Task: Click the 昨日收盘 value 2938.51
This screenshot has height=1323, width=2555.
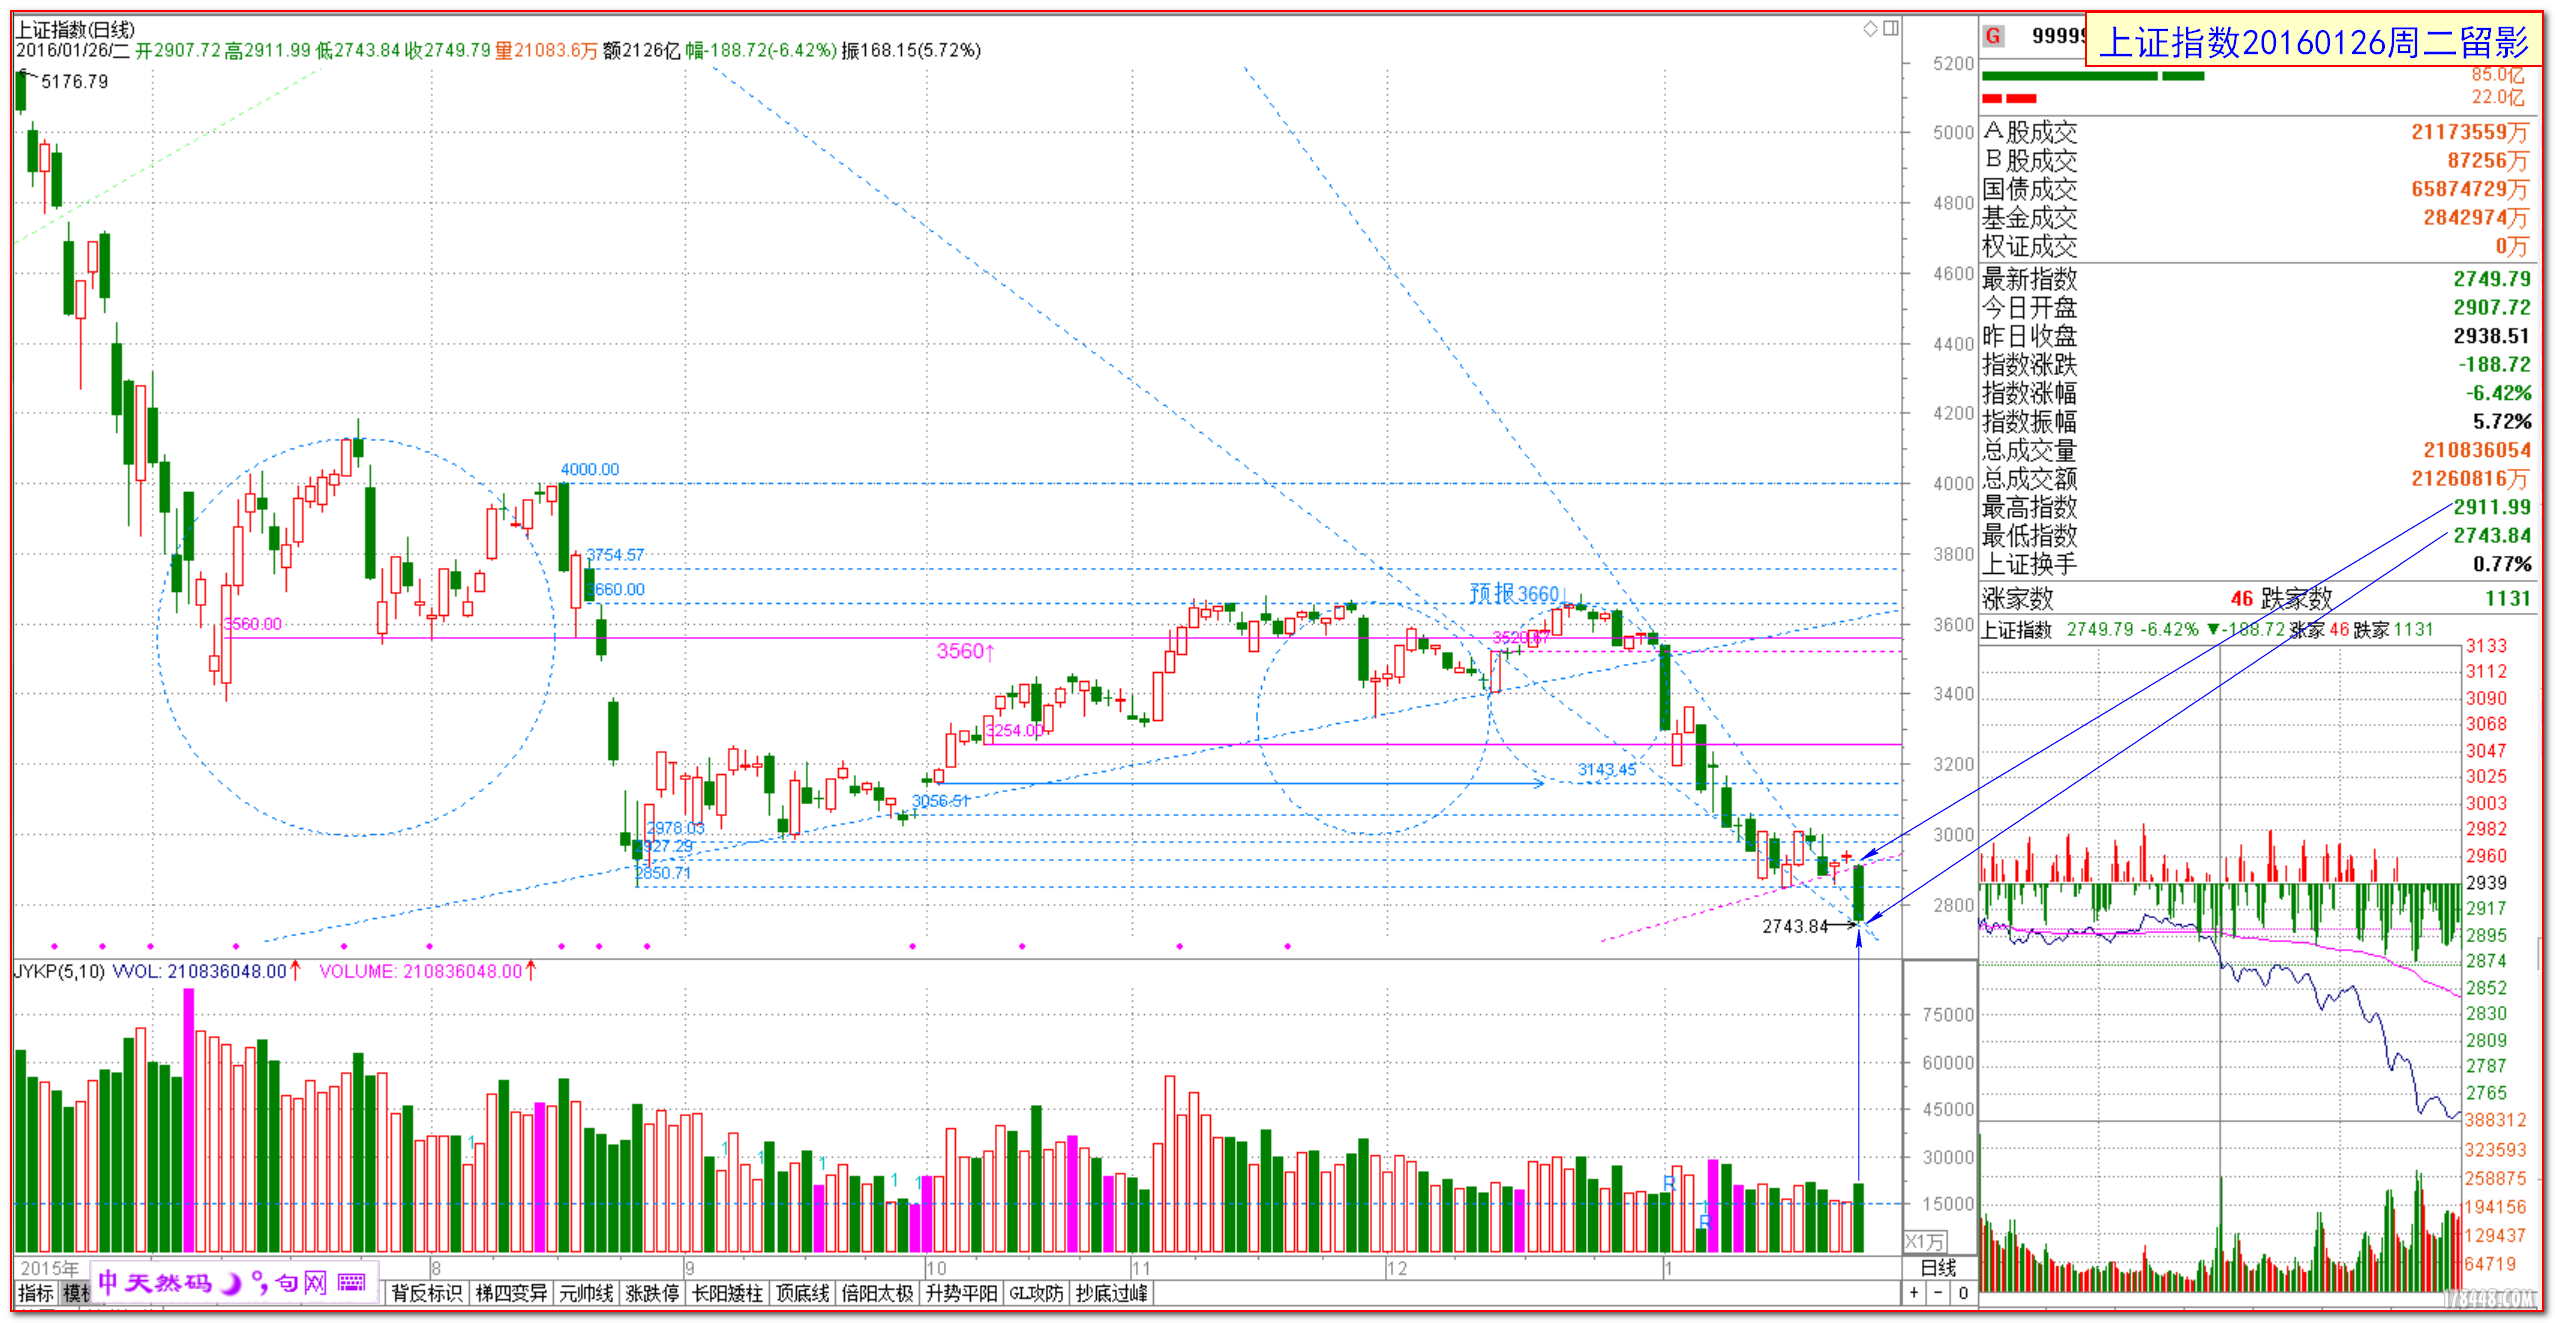Action: 2491,336
